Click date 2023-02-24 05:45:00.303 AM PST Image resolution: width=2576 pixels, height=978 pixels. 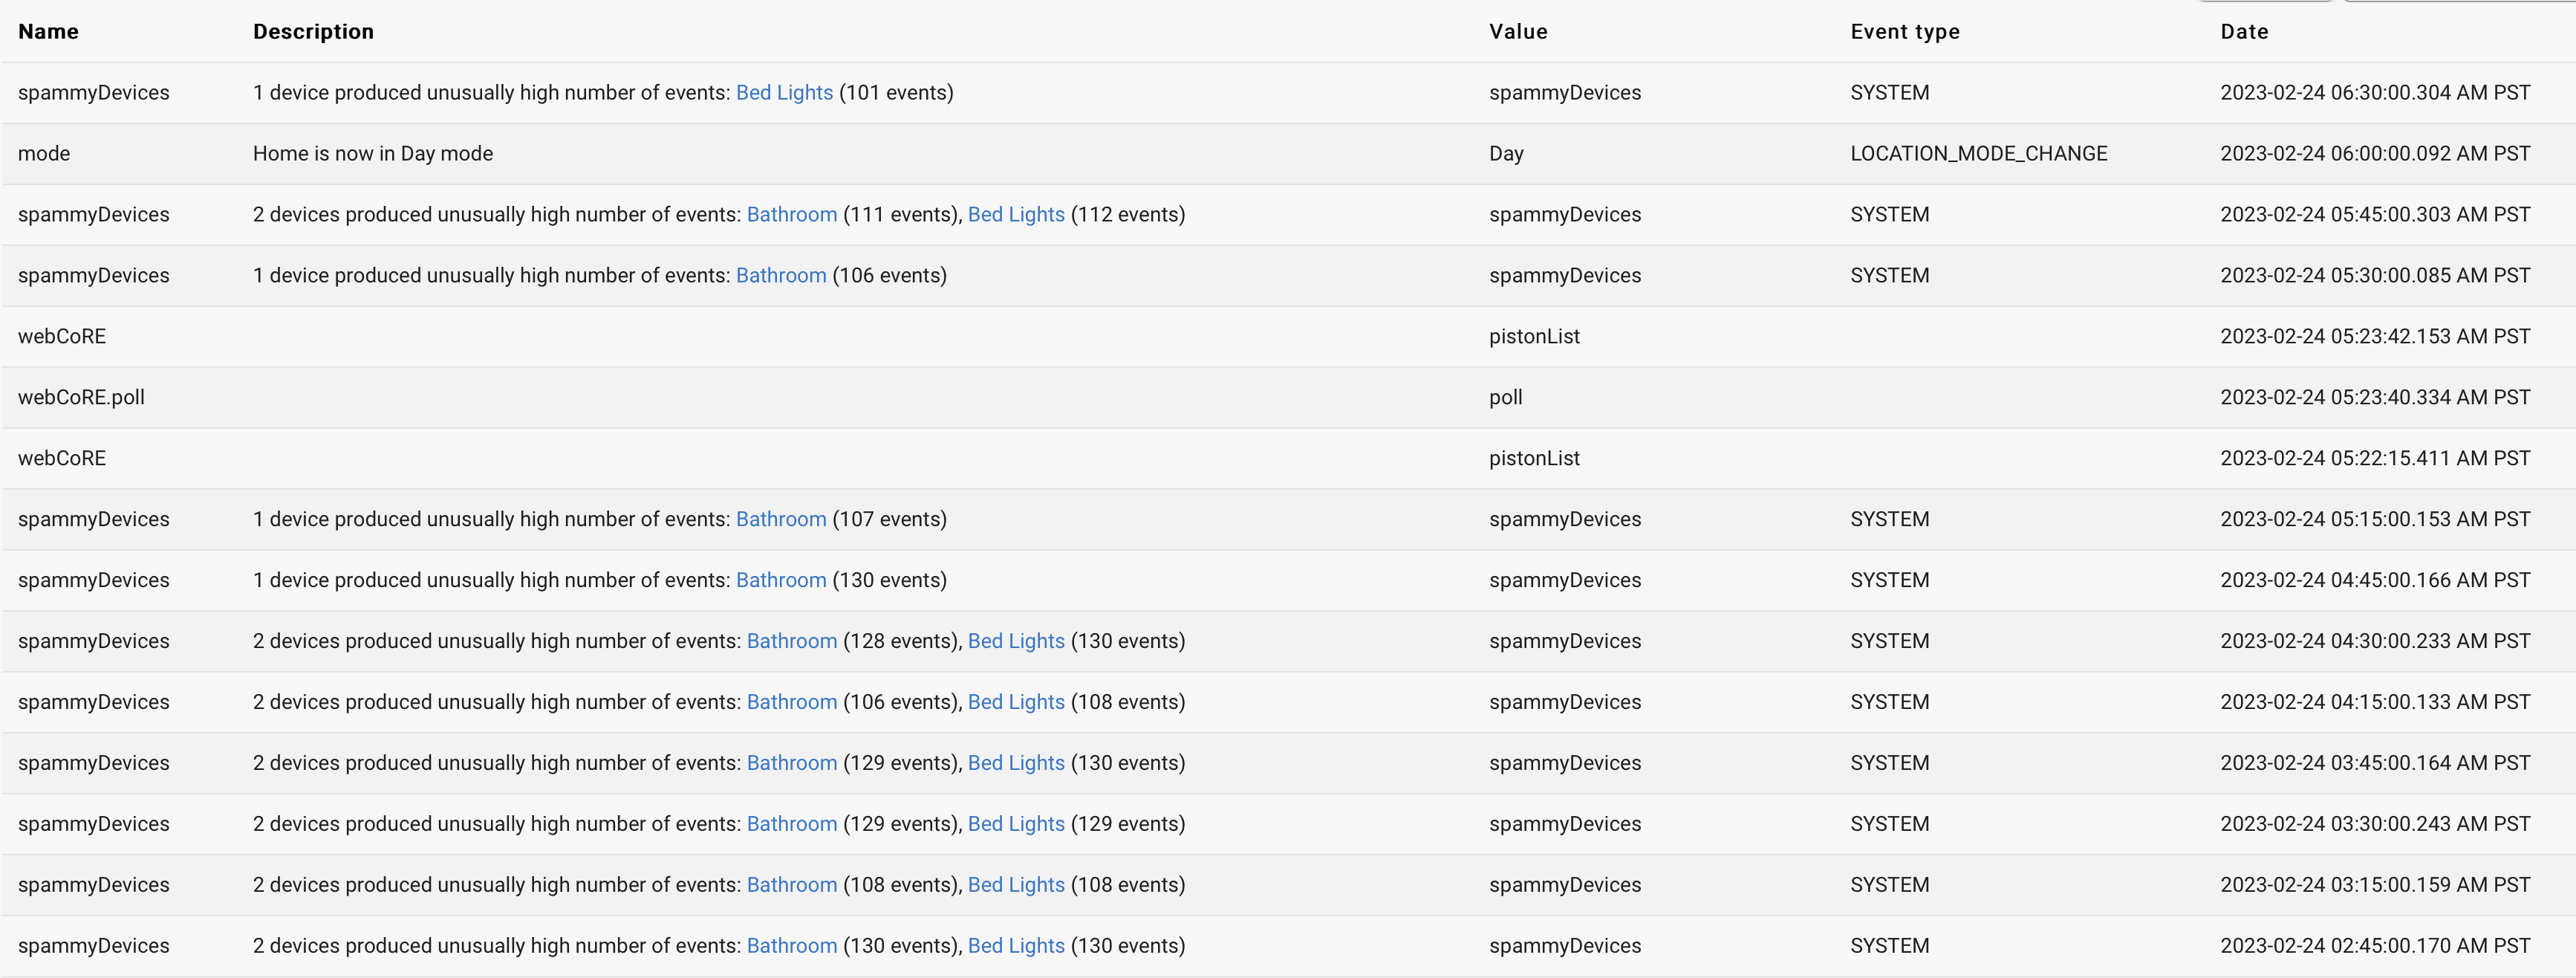2375,215
